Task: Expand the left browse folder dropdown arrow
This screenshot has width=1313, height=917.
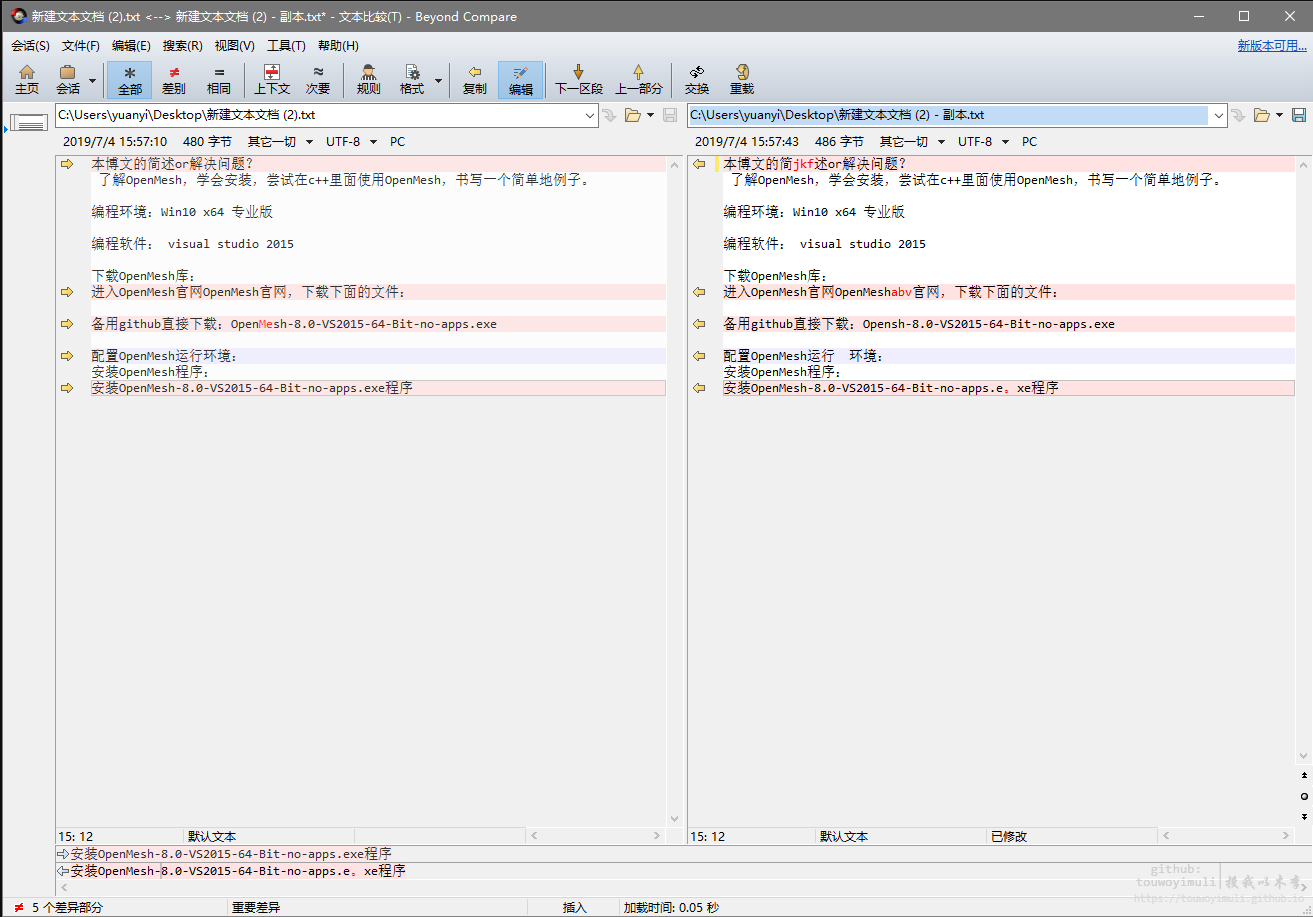Action: click(650, 115)
